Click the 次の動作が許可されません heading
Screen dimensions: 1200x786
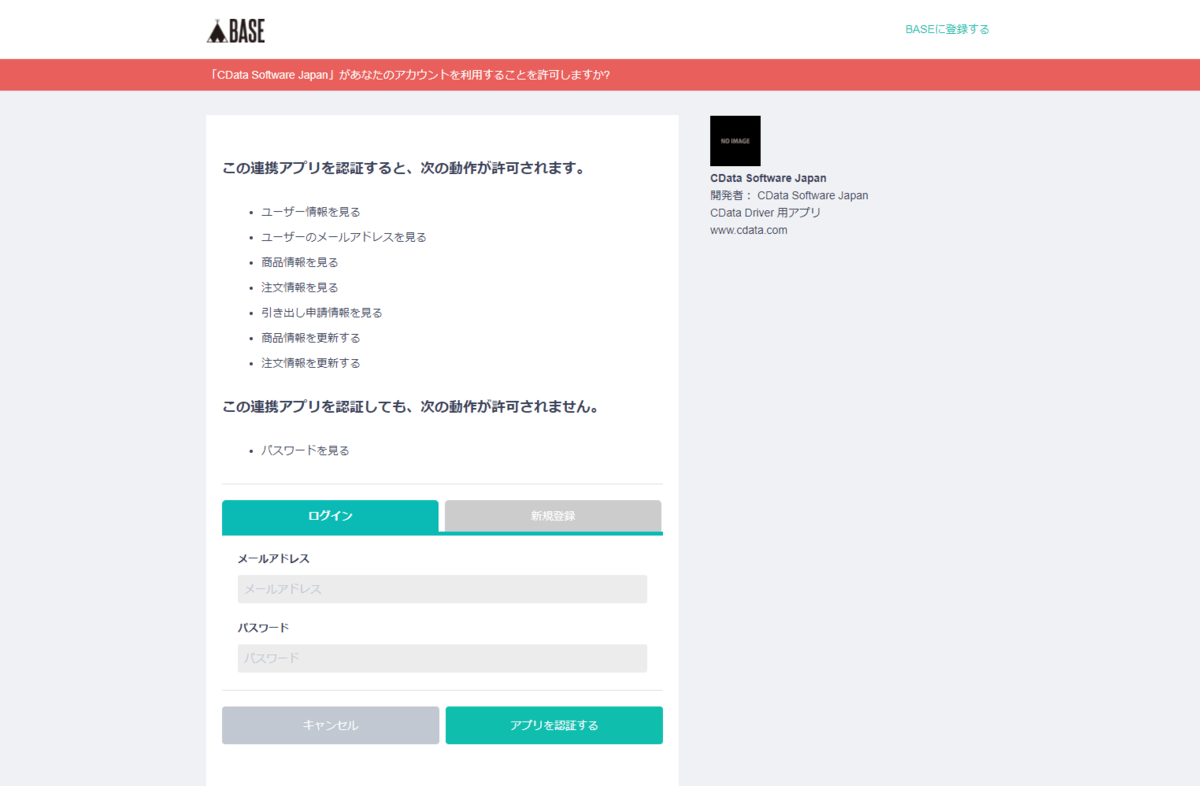click(x=410, y=407)
